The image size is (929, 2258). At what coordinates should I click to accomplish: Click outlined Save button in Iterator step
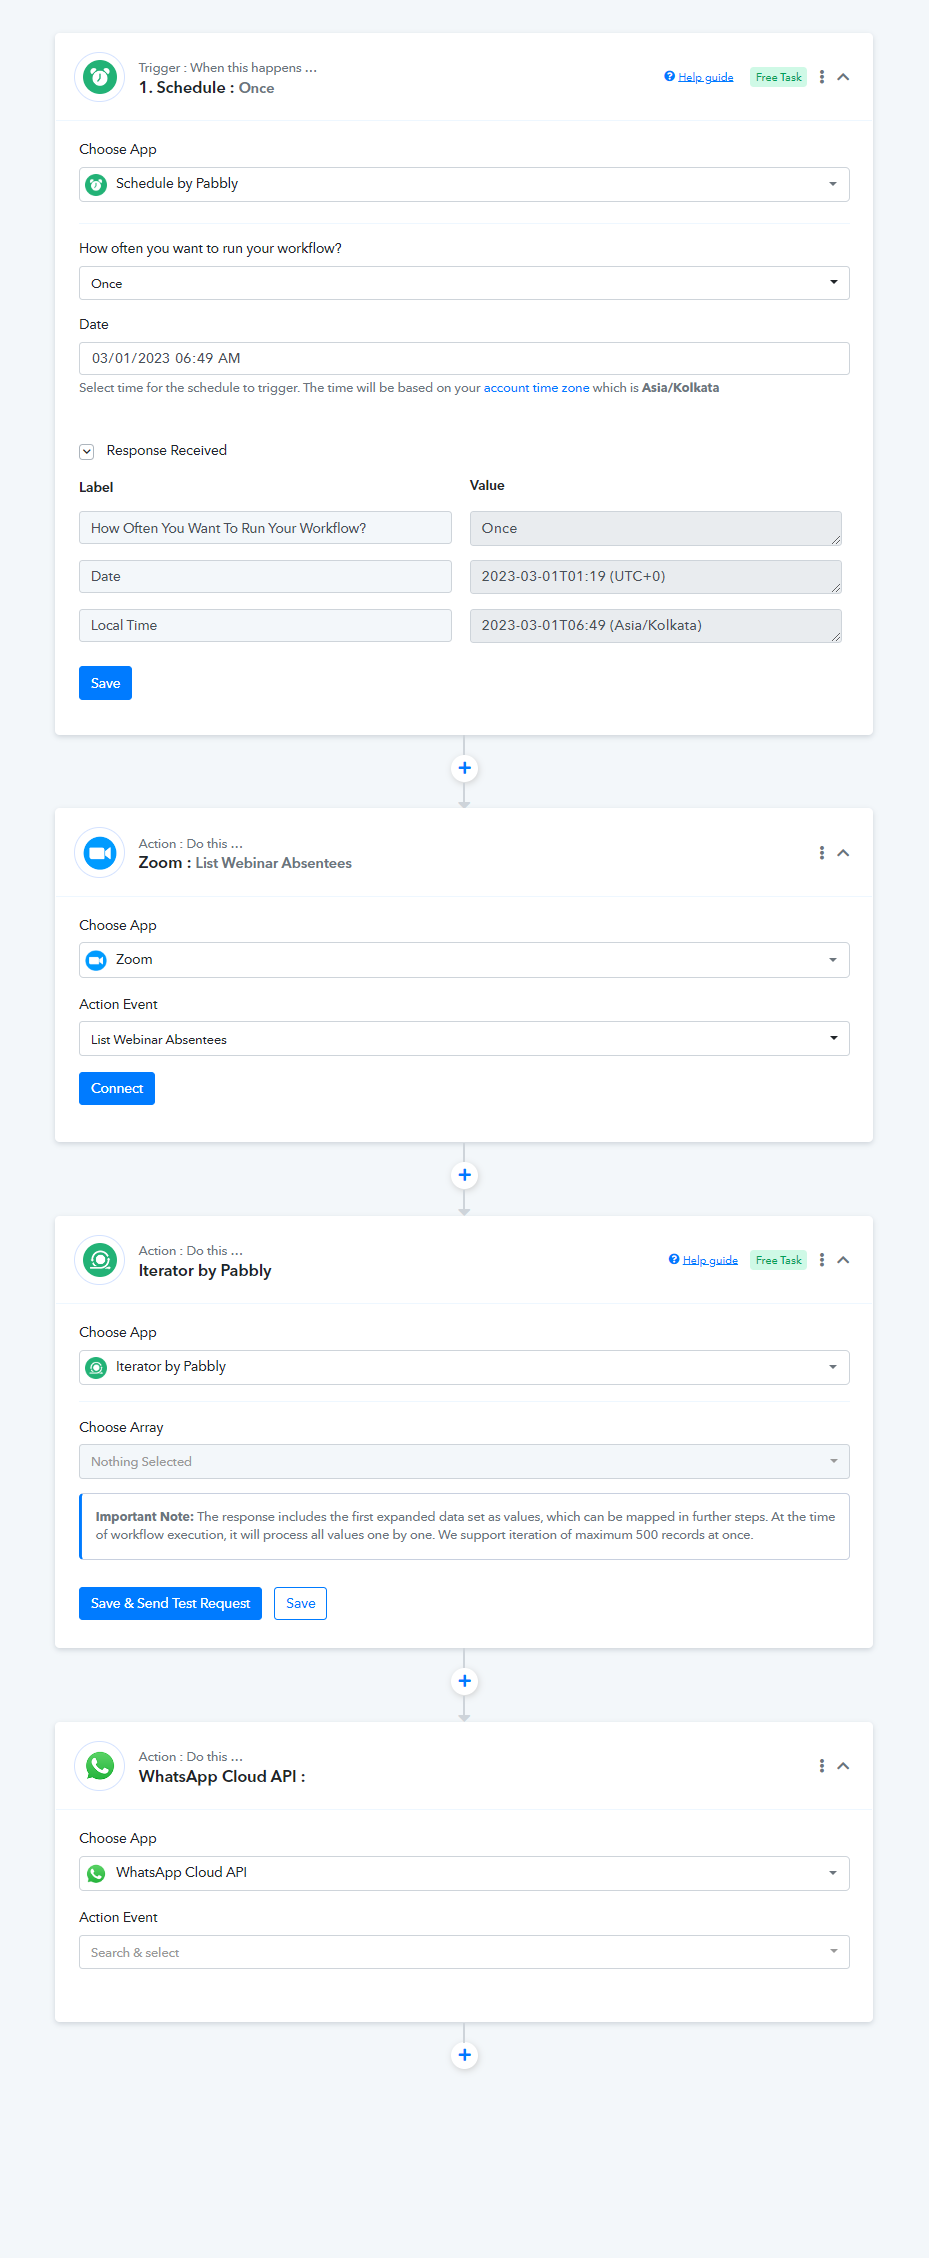(x=300, y=1603)
